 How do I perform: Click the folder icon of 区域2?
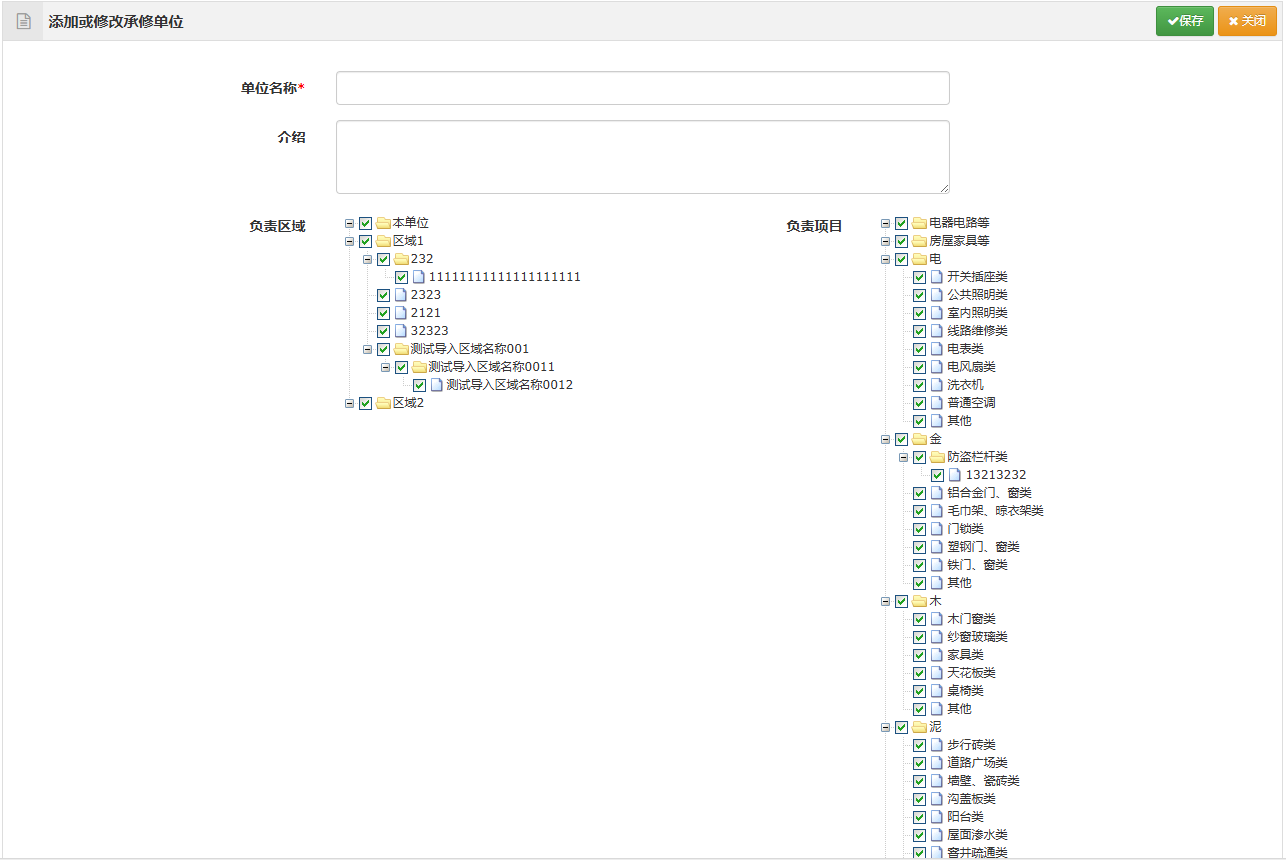pos(384,403)
